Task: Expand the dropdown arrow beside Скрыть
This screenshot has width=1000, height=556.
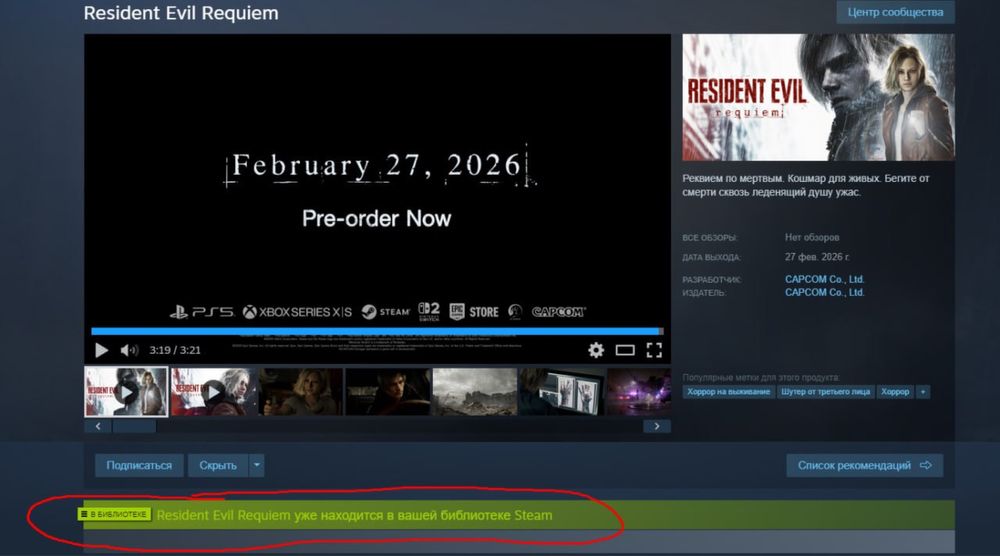Action: [256, 465]
